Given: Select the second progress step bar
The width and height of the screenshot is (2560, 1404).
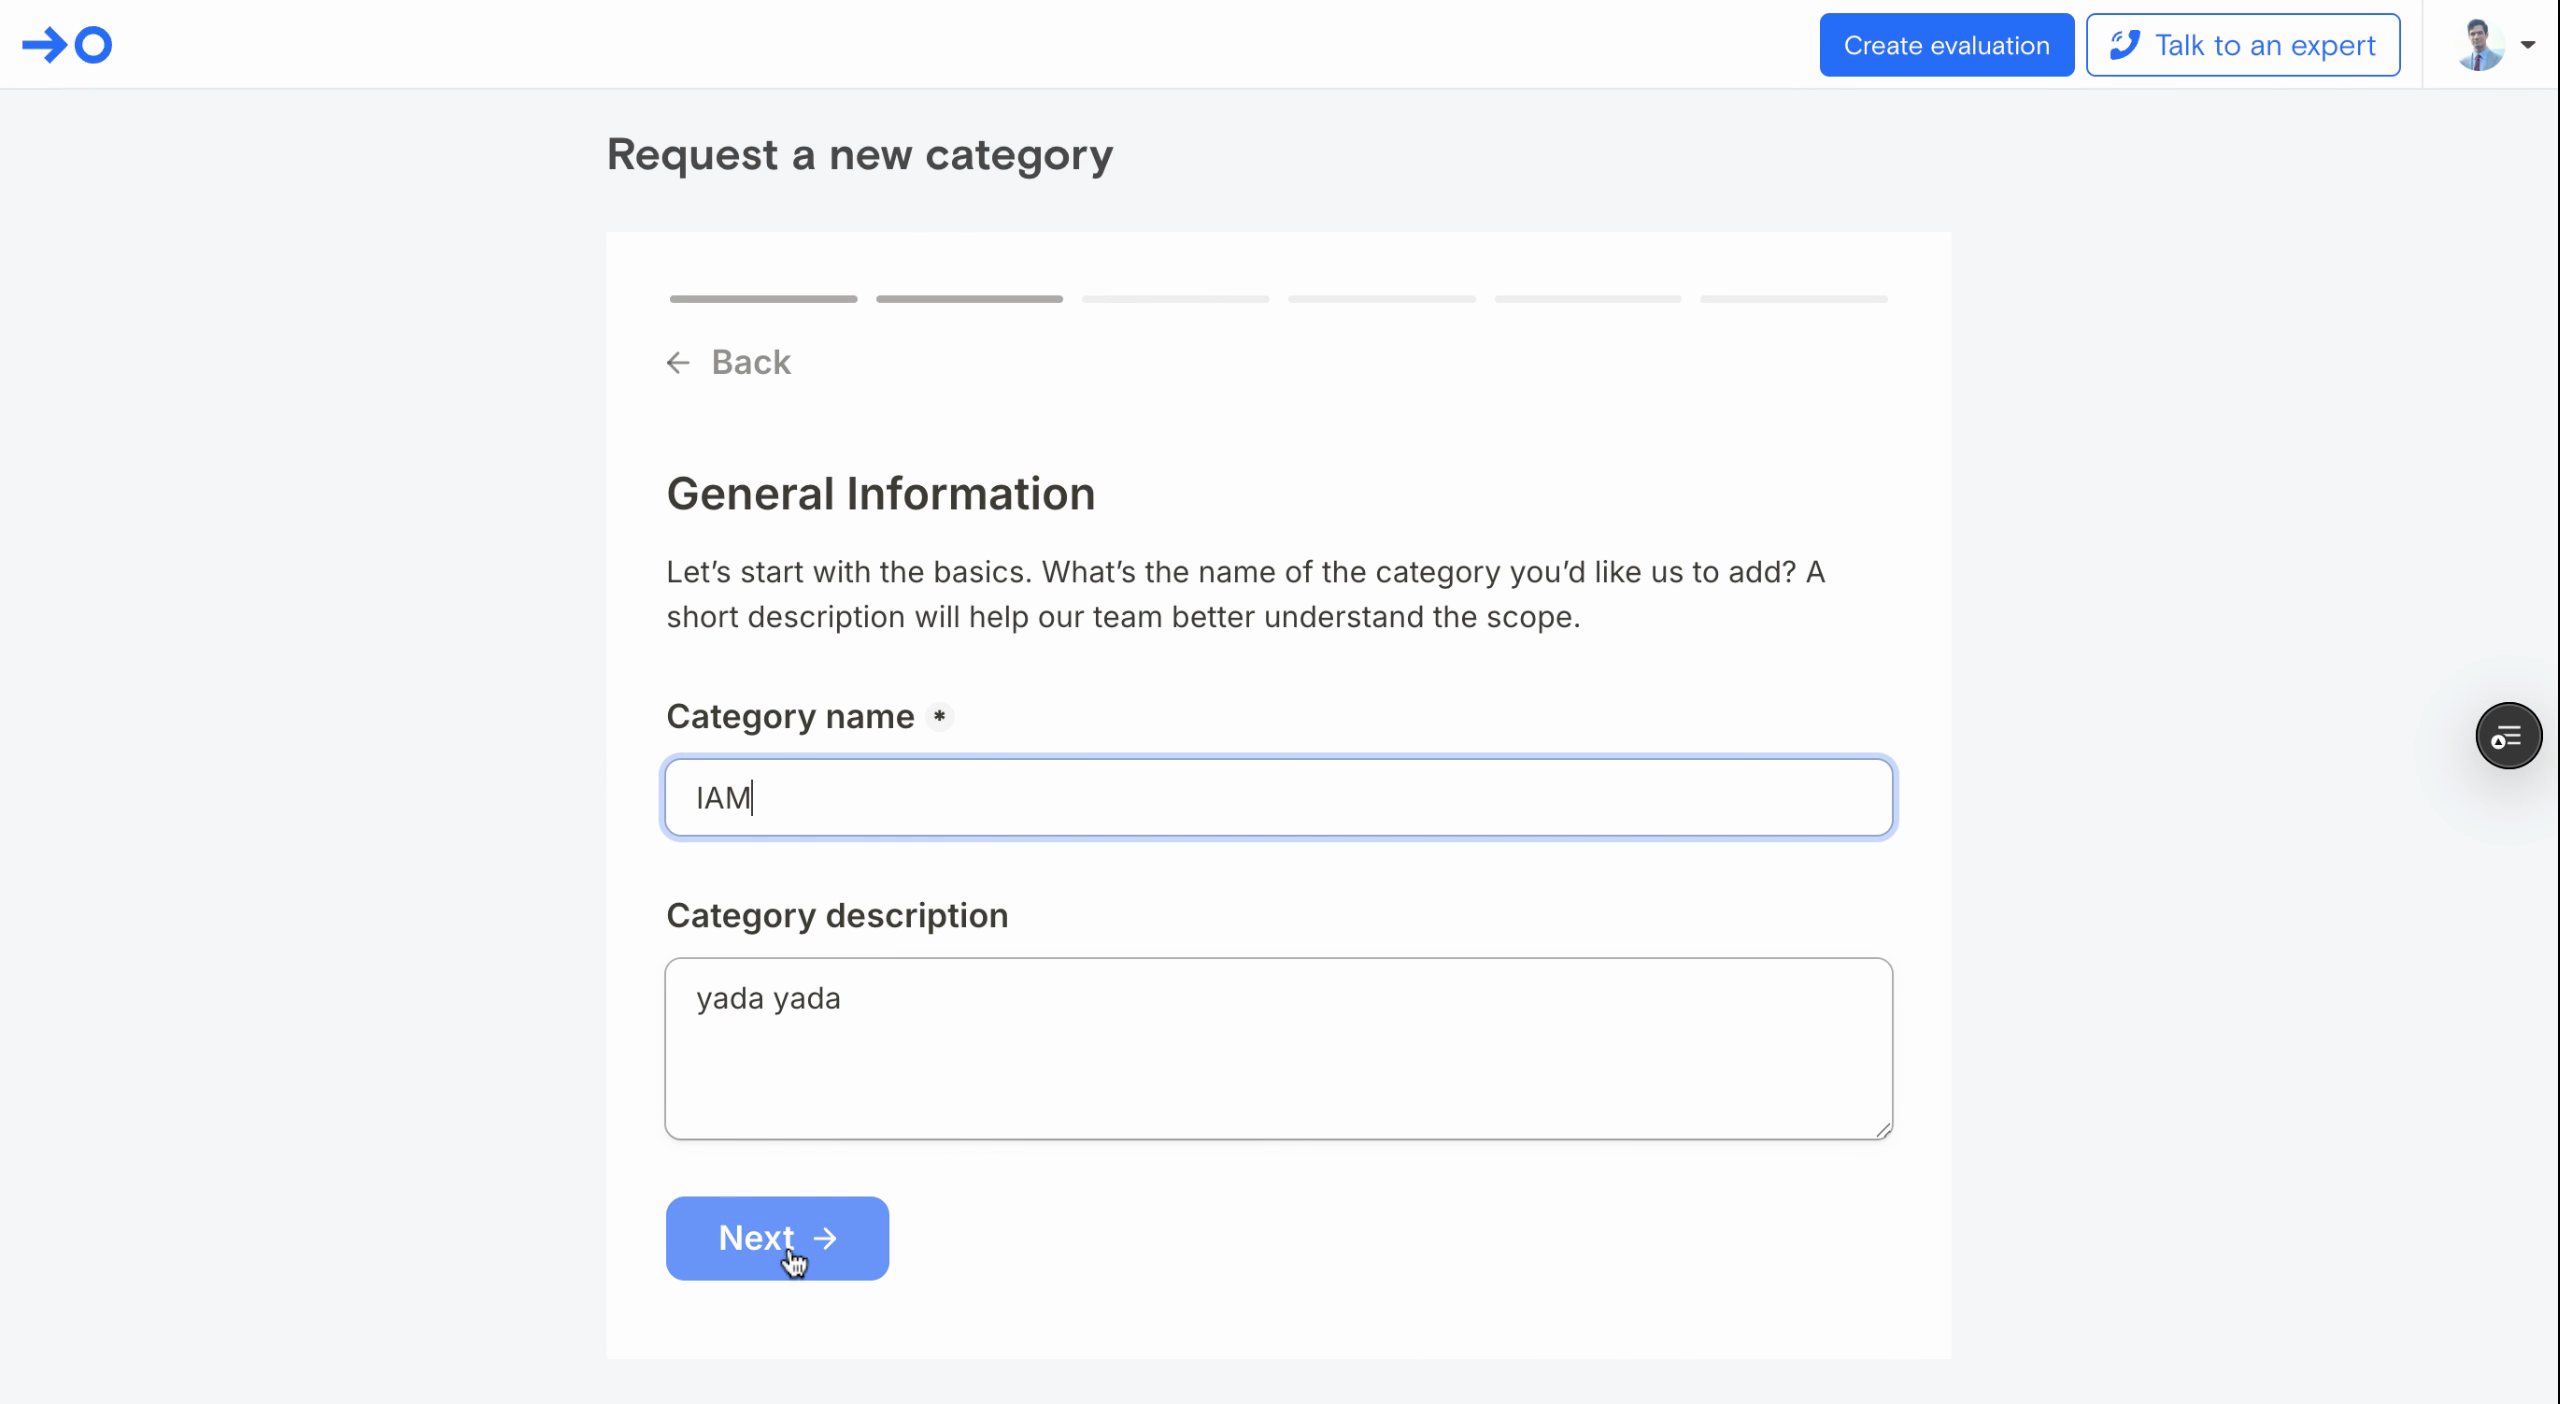Looking at the screenshot, I should click(x=969, y=299).
